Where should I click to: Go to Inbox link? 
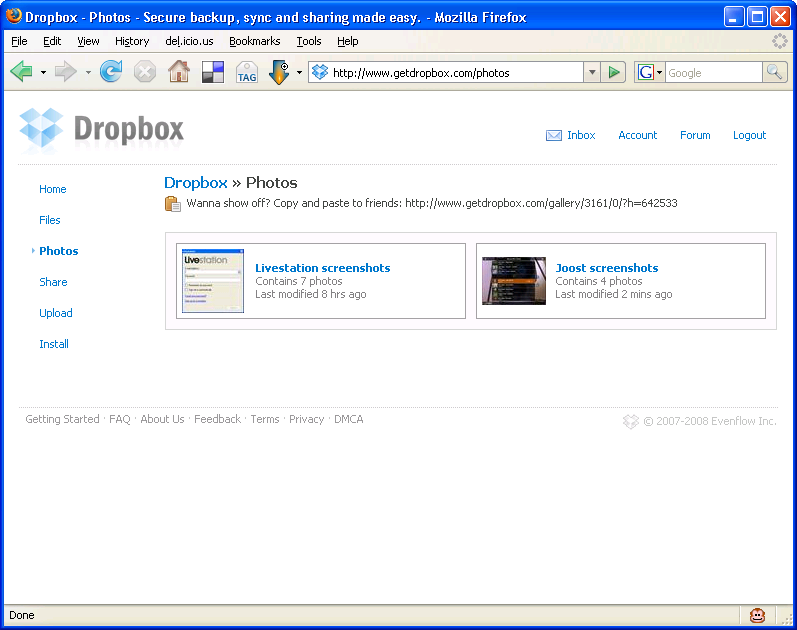click(x=581, y=135)
